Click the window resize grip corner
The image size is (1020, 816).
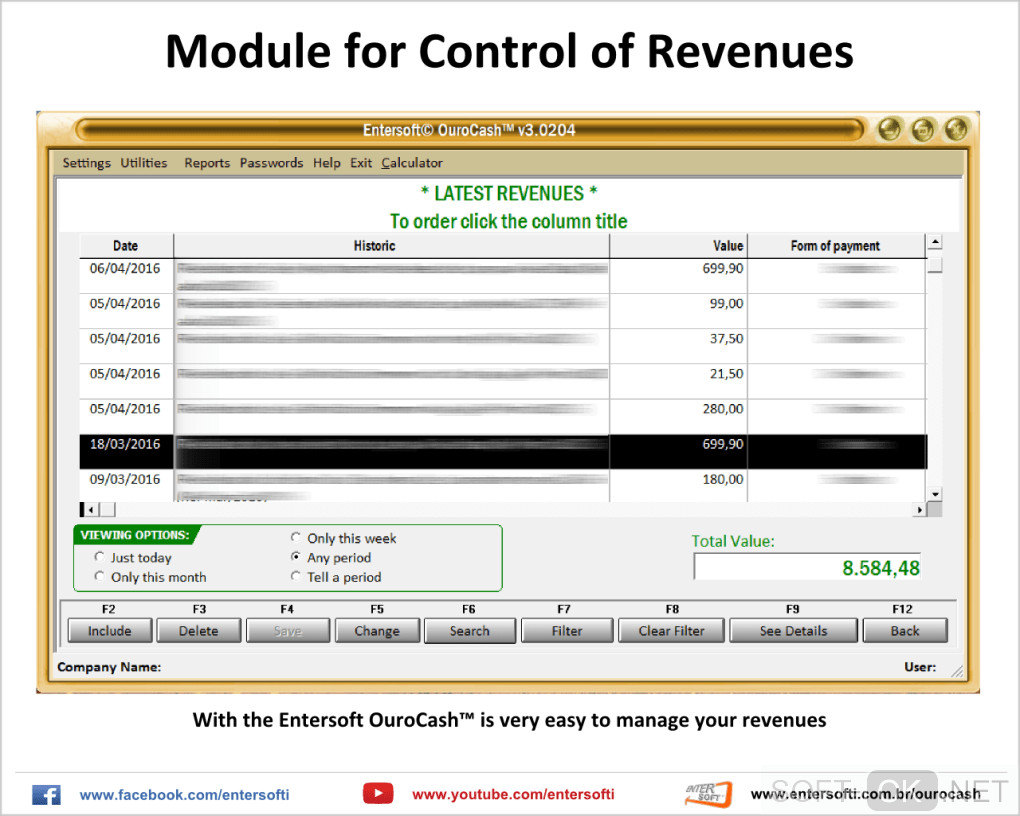pos(957,671)
